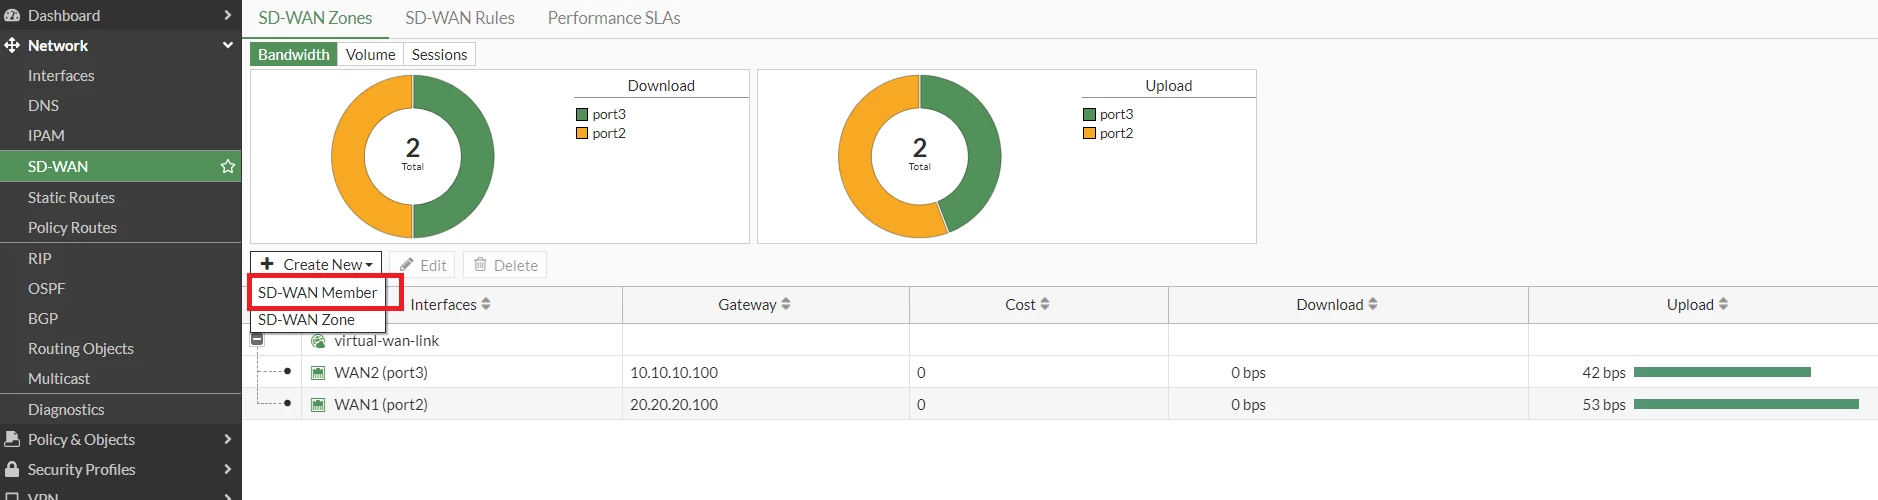
Task: Sort by the Upload column arrows
Action: click(x=1723, y=304)
